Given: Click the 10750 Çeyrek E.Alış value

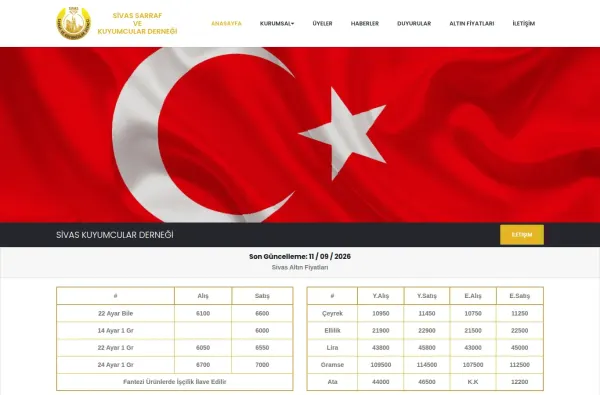Looking at the screenshot, I should click(473, 313).
